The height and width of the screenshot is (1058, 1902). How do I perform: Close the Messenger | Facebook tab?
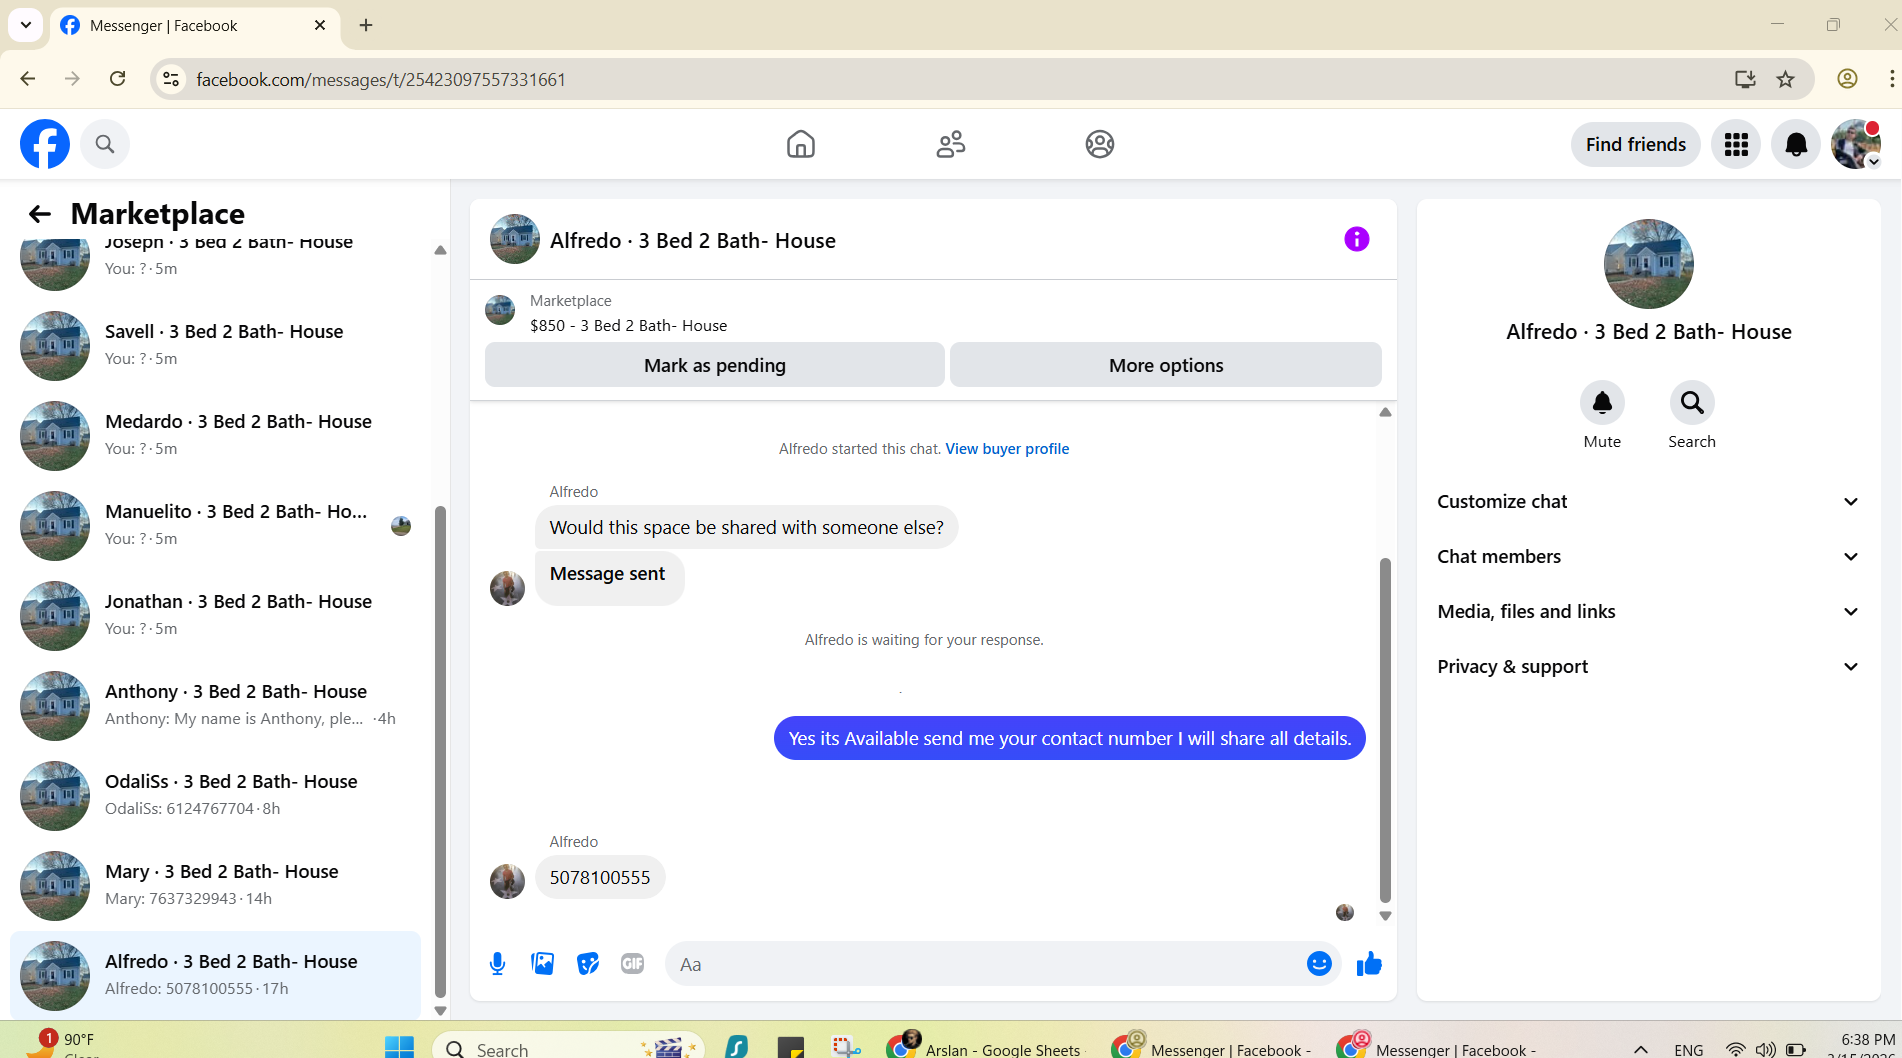click(320, 25)
